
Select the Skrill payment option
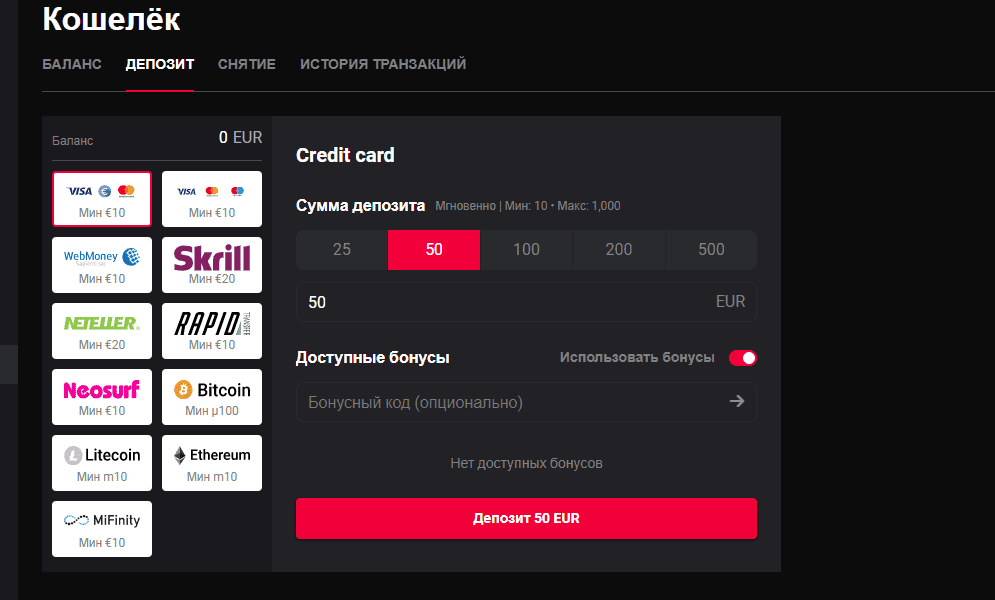[211, 264]
